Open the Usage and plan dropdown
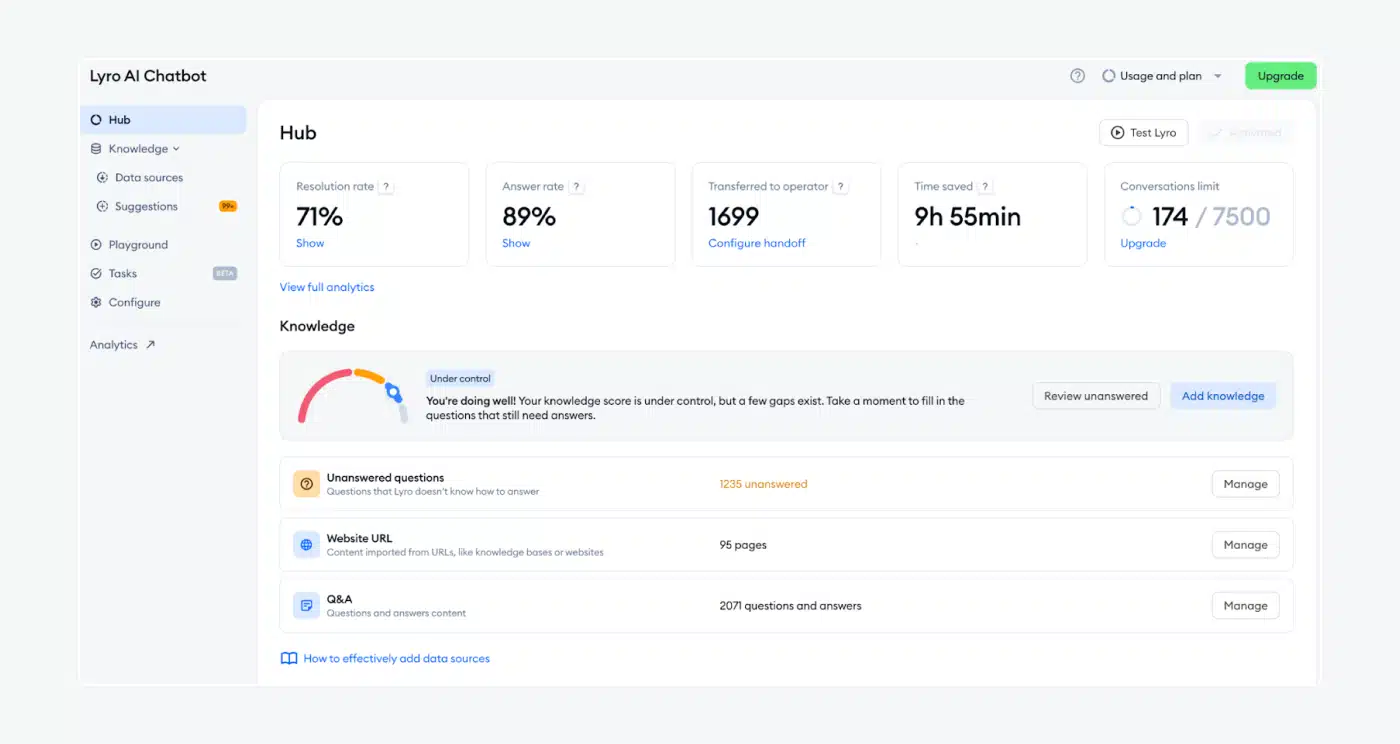This screenshot has height=744, width=1400. [1162, 76]
